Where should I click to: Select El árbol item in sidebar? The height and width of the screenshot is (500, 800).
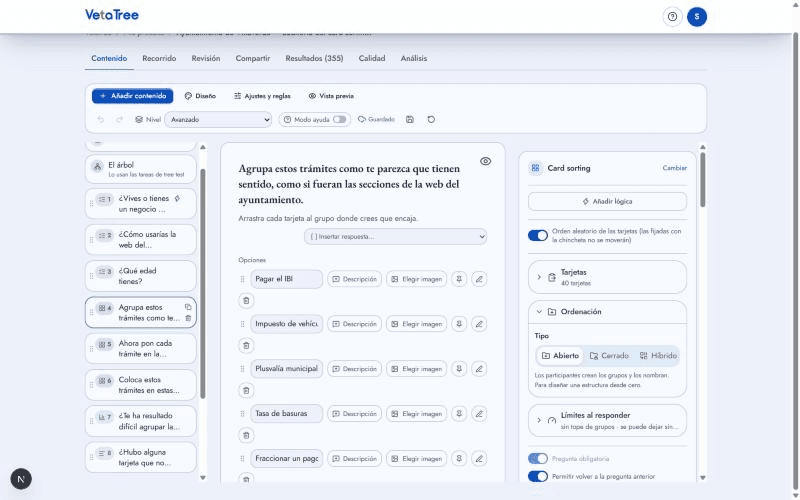click(141, 169)
